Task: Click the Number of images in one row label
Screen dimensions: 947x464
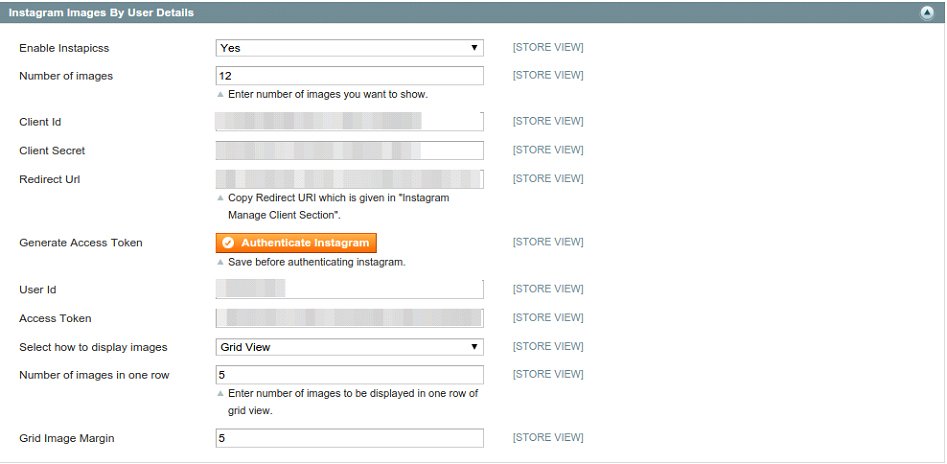Action: click(x=94, y=375)
